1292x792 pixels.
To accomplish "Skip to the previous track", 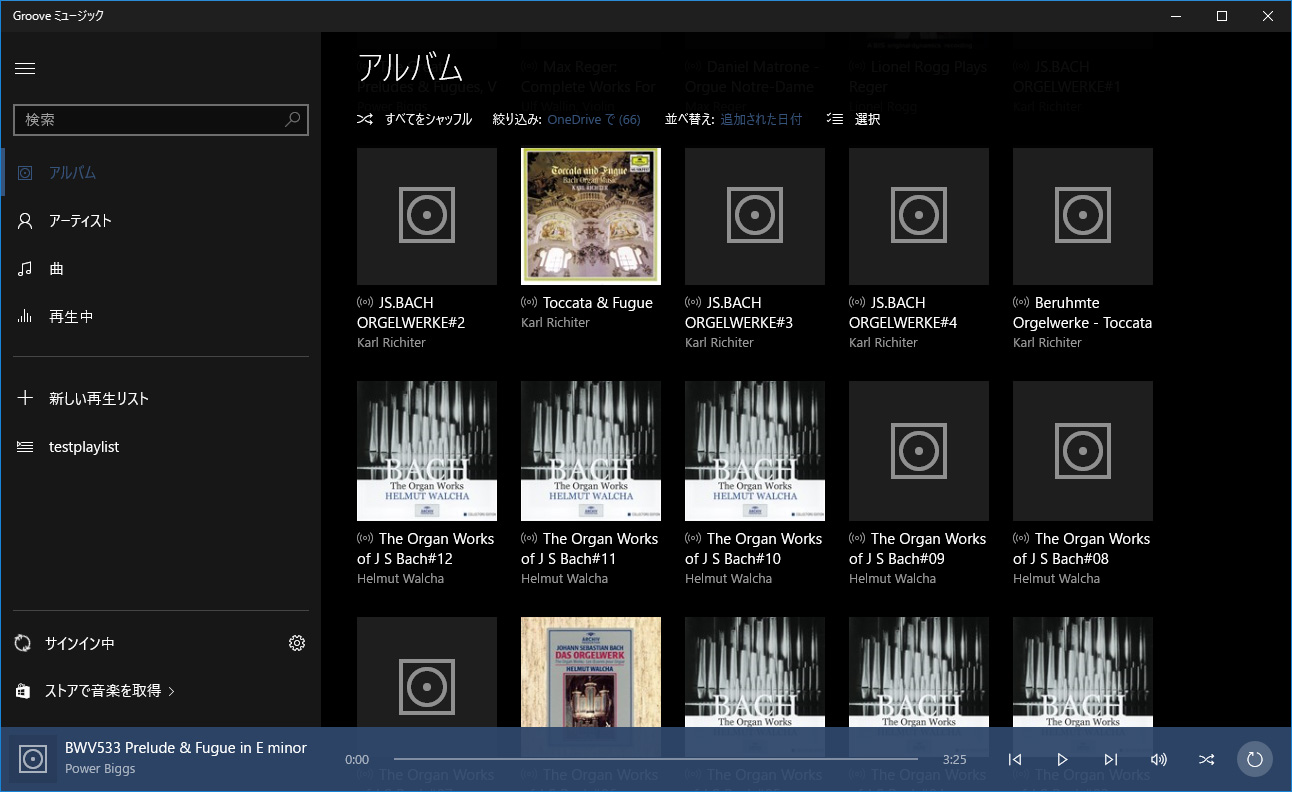I will coord(1015,760).
